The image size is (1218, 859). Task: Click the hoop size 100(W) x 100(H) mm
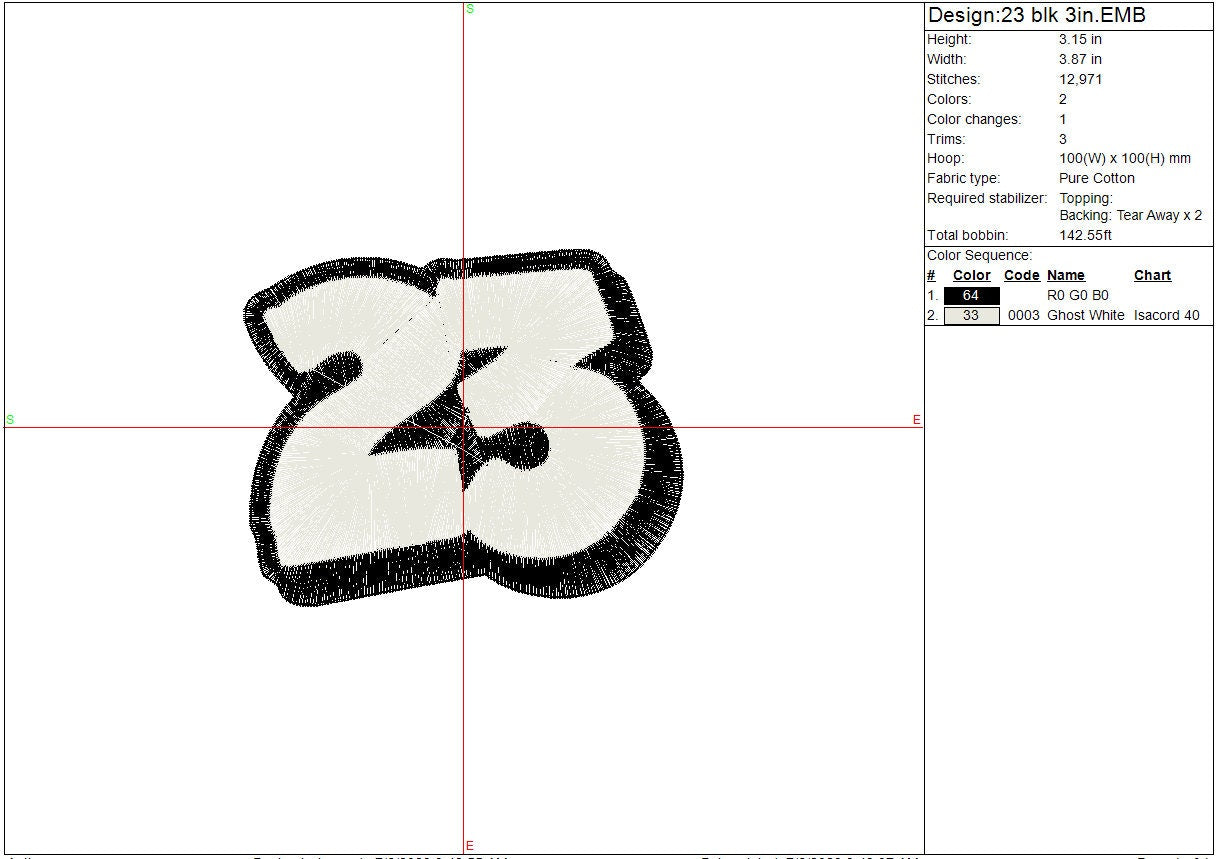click(1125, 159)
